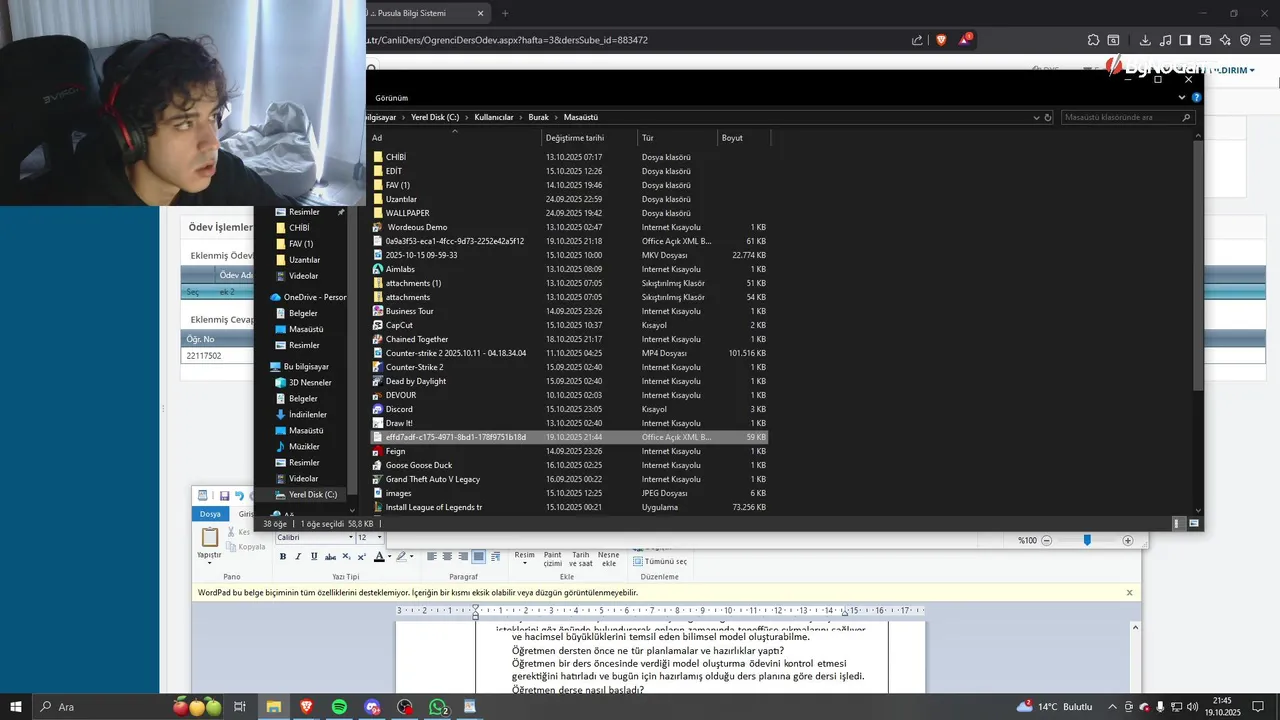
Task: Toggle the browser sidebar panel icon
Action: click(x=1185, y=40)
